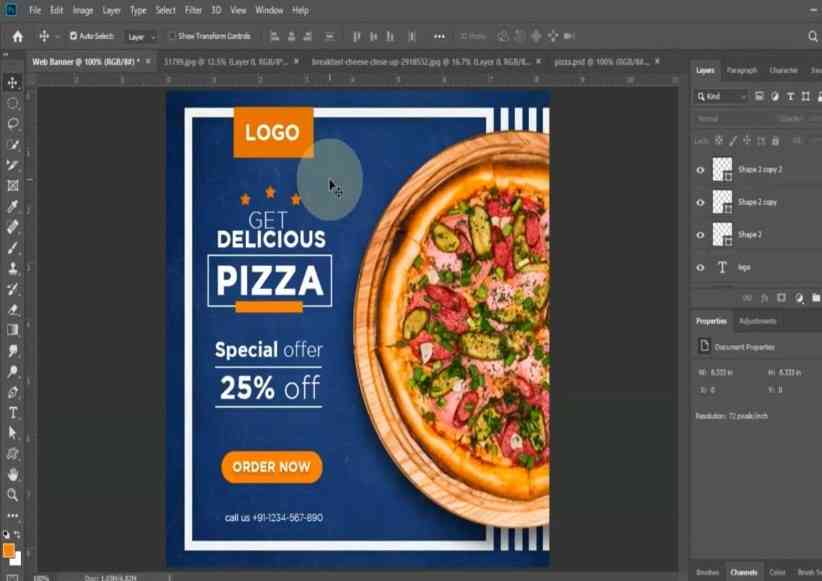
Task: Select the Shape 2 copy layer thumbnail
Action: coord(722,202)
